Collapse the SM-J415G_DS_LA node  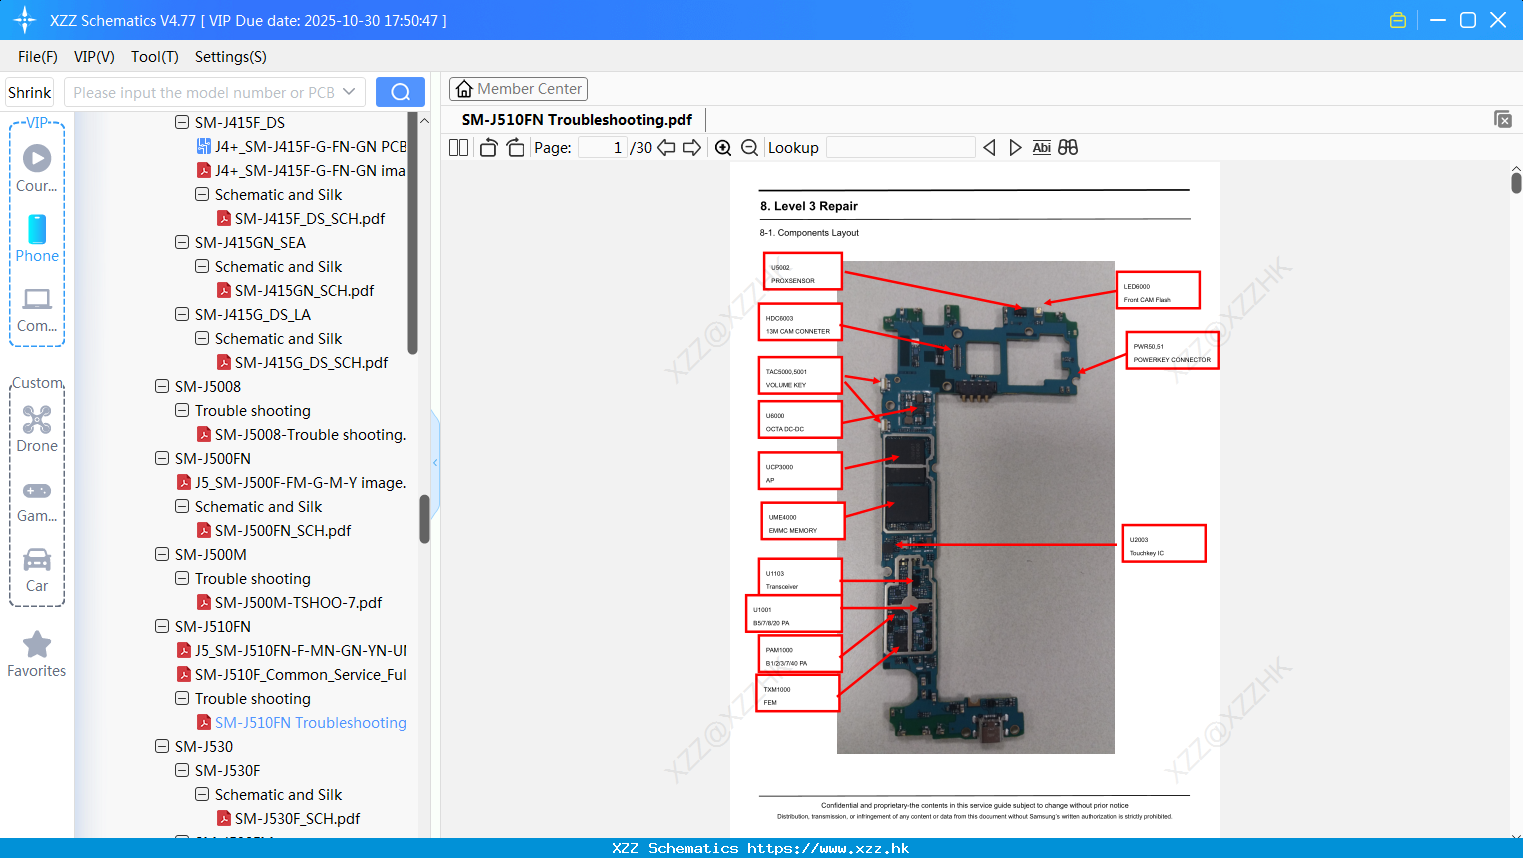click(182, 314)
